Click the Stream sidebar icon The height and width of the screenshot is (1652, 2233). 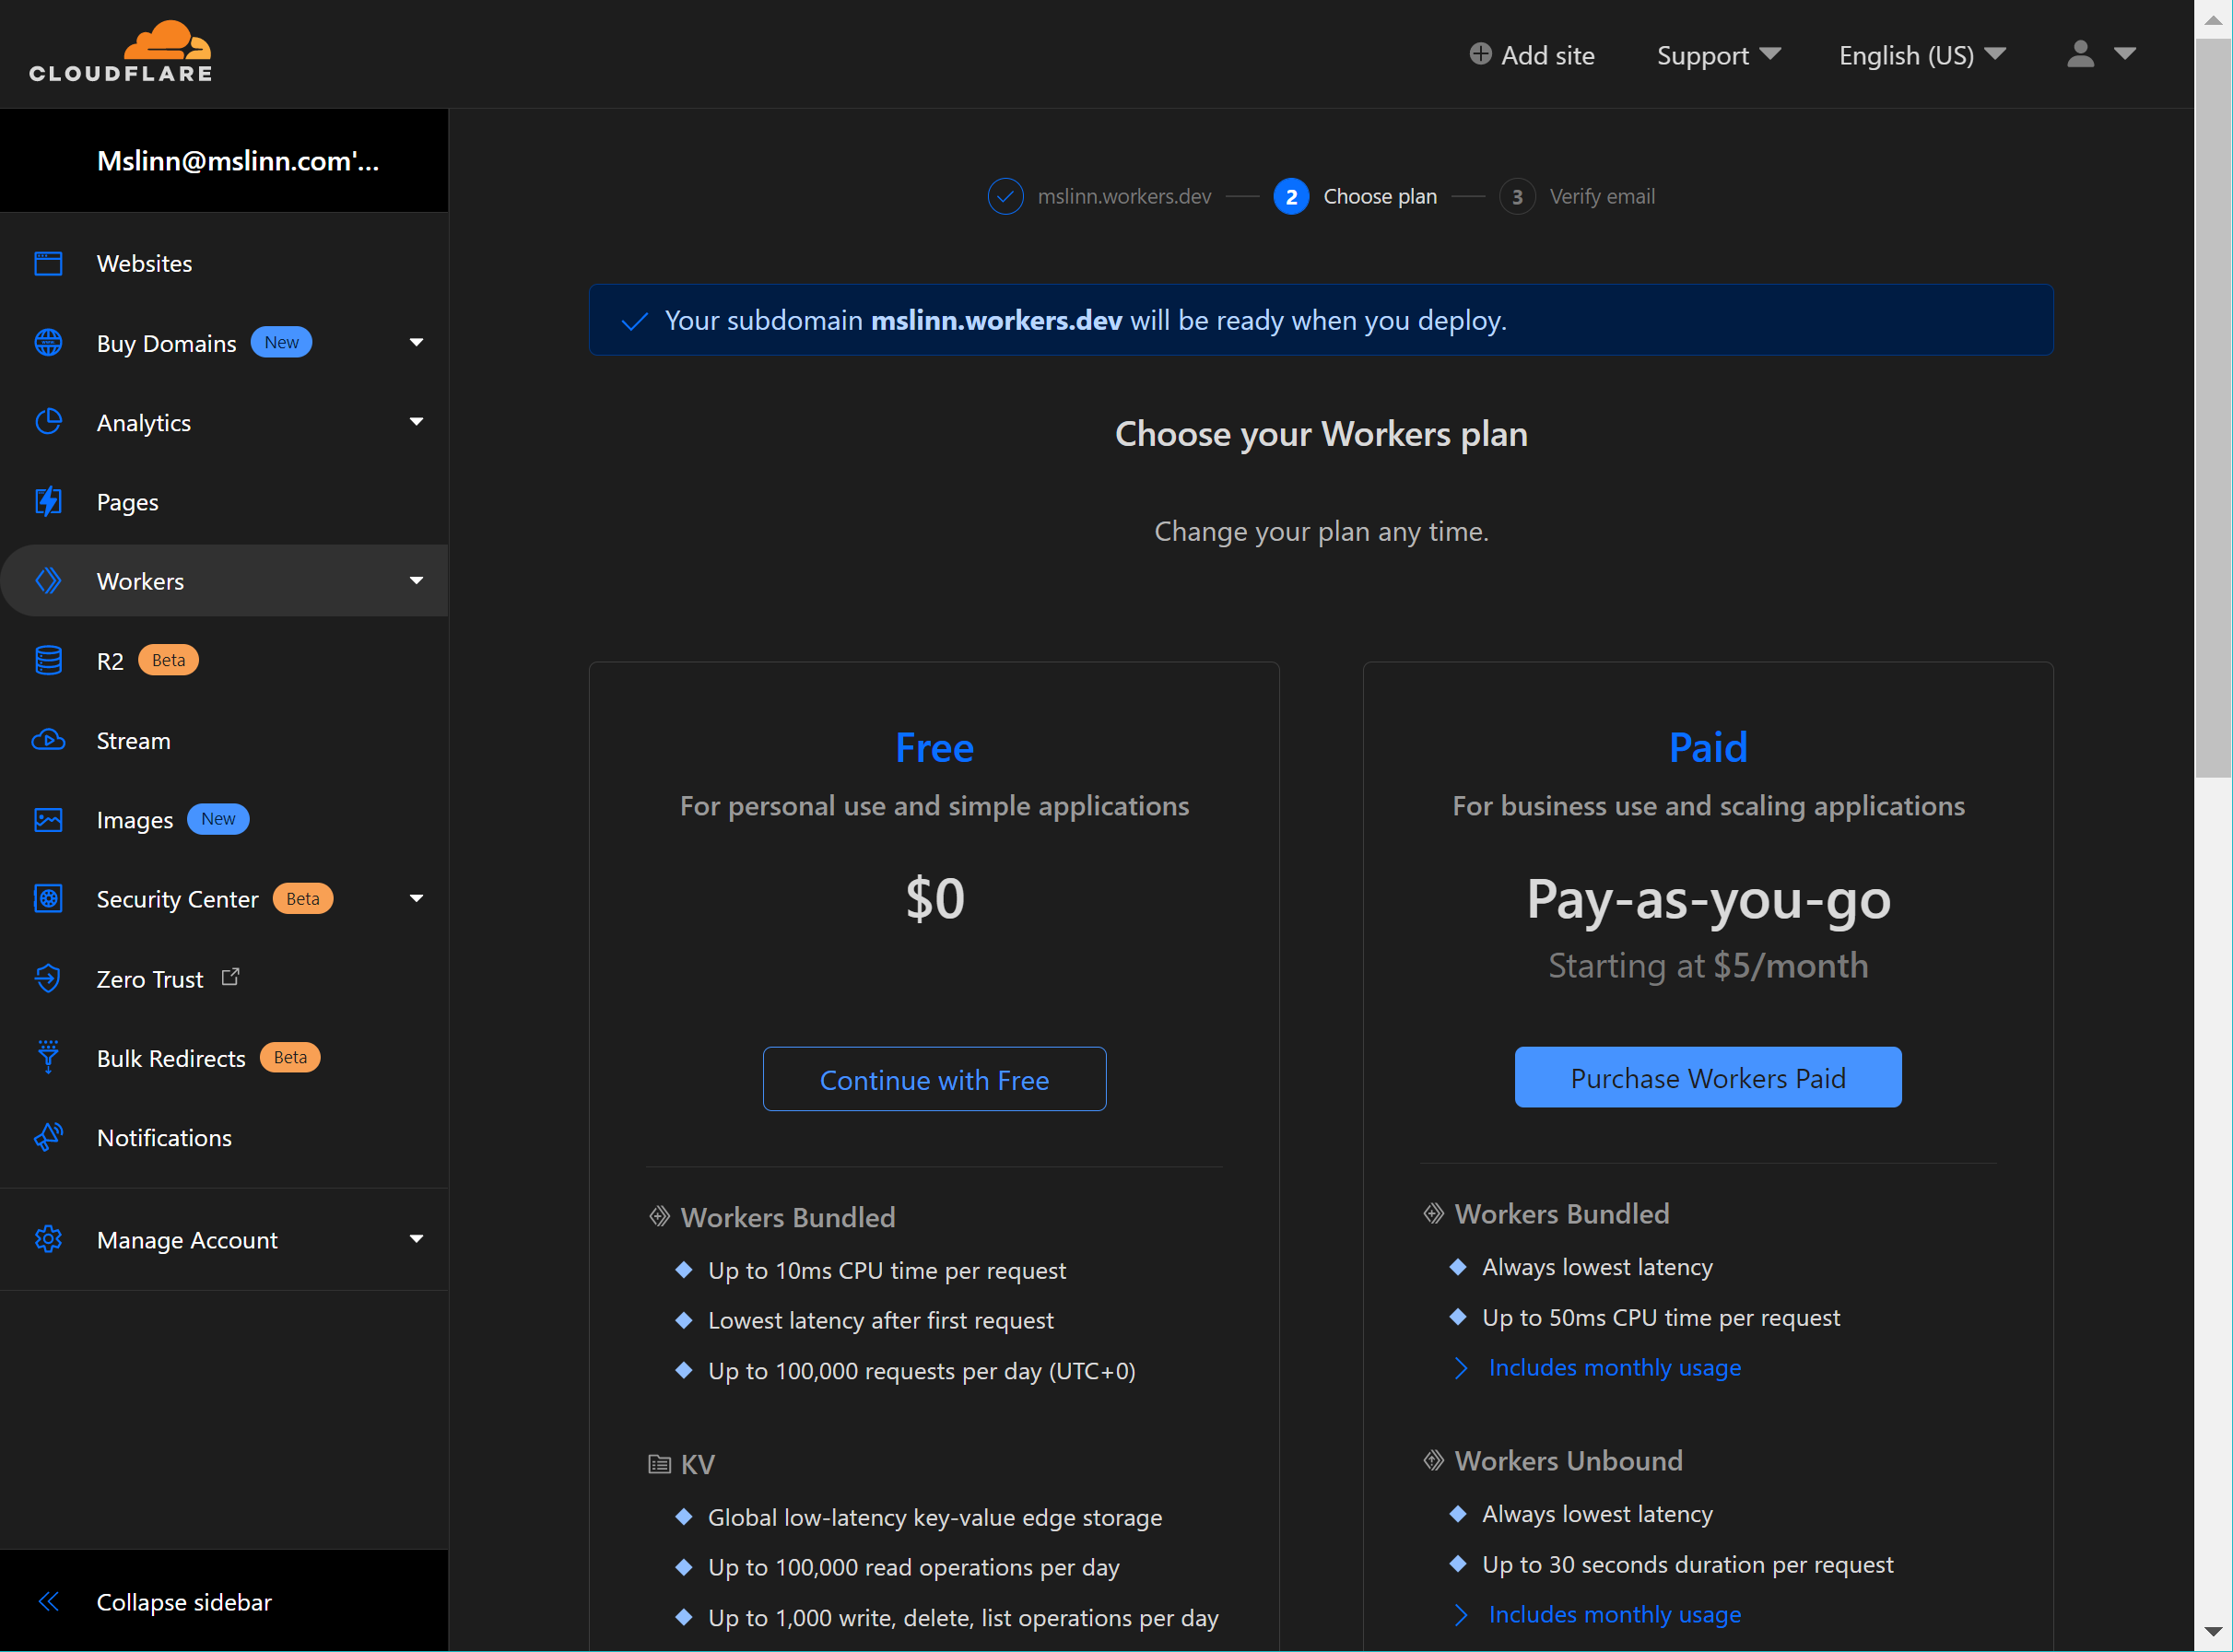pos(49,739)
